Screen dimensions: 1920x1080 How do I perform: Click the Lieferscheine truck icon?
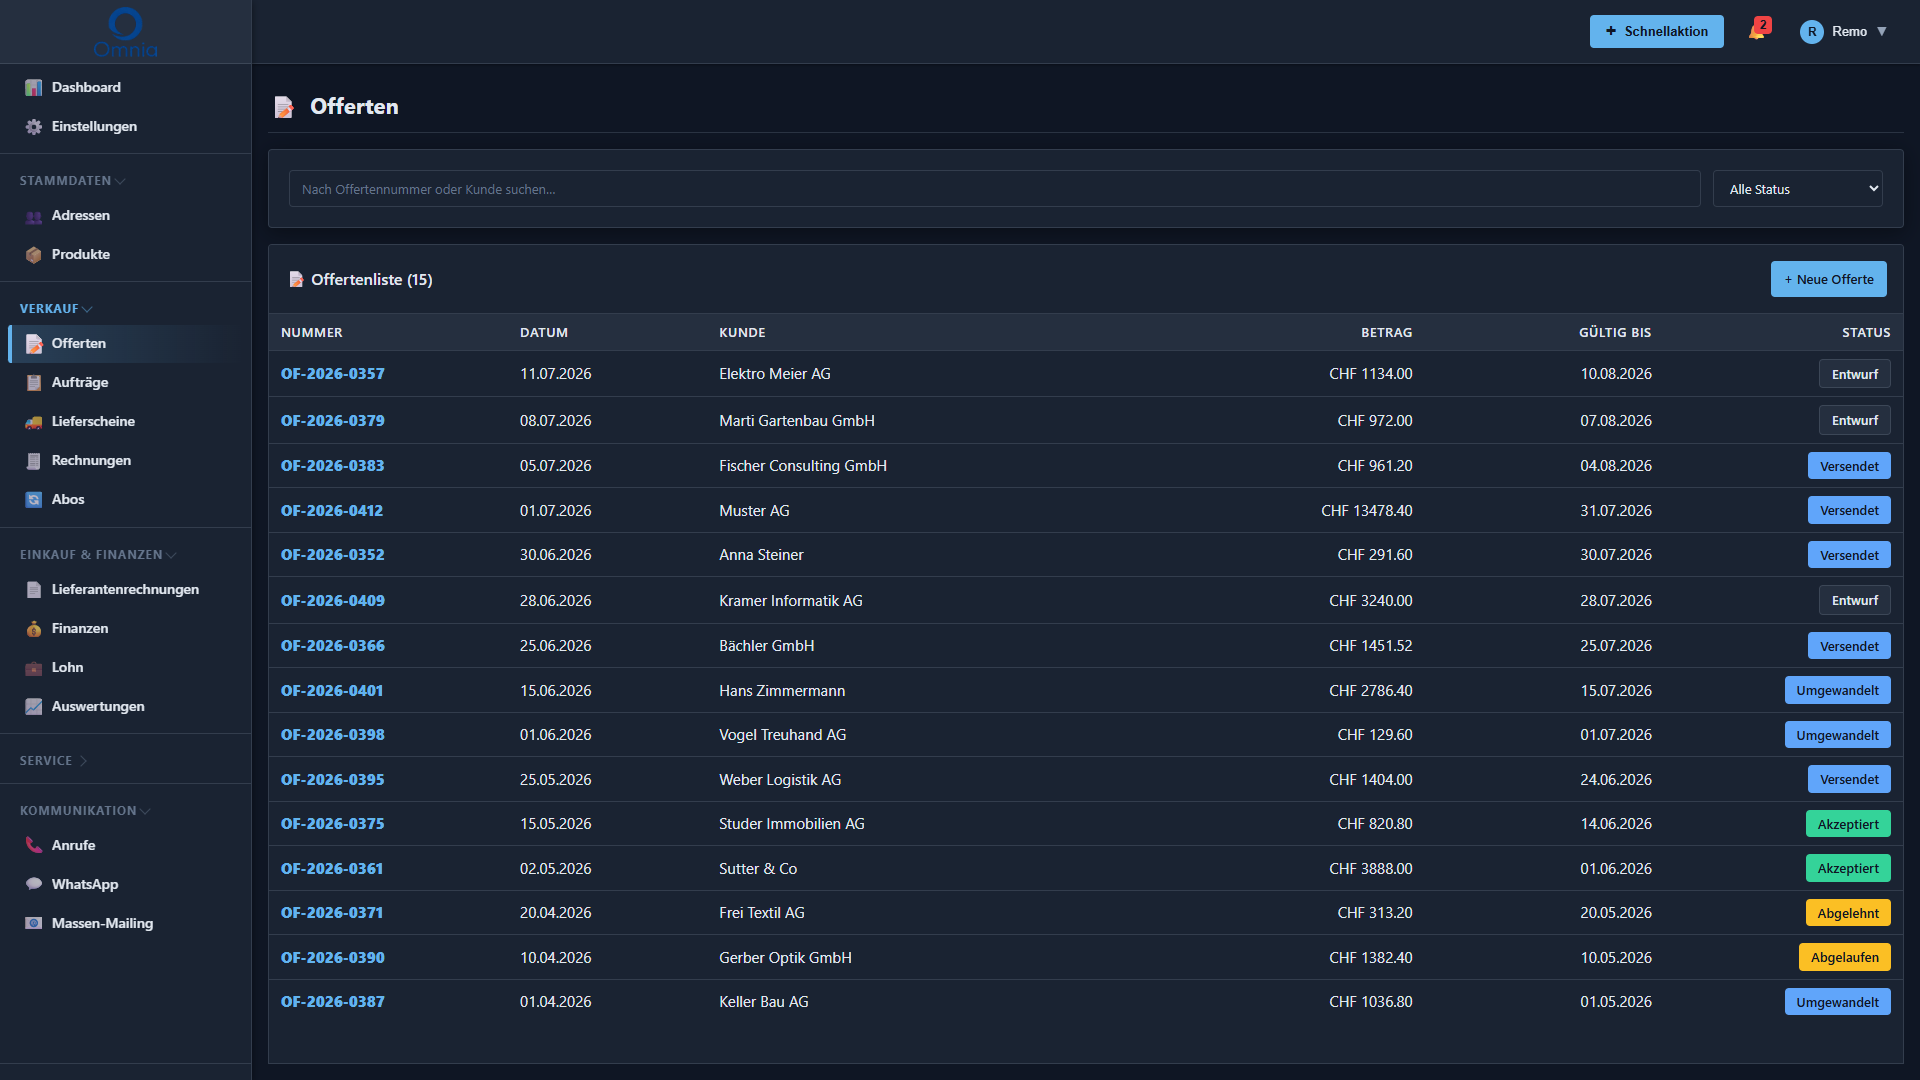click(34, 422)
